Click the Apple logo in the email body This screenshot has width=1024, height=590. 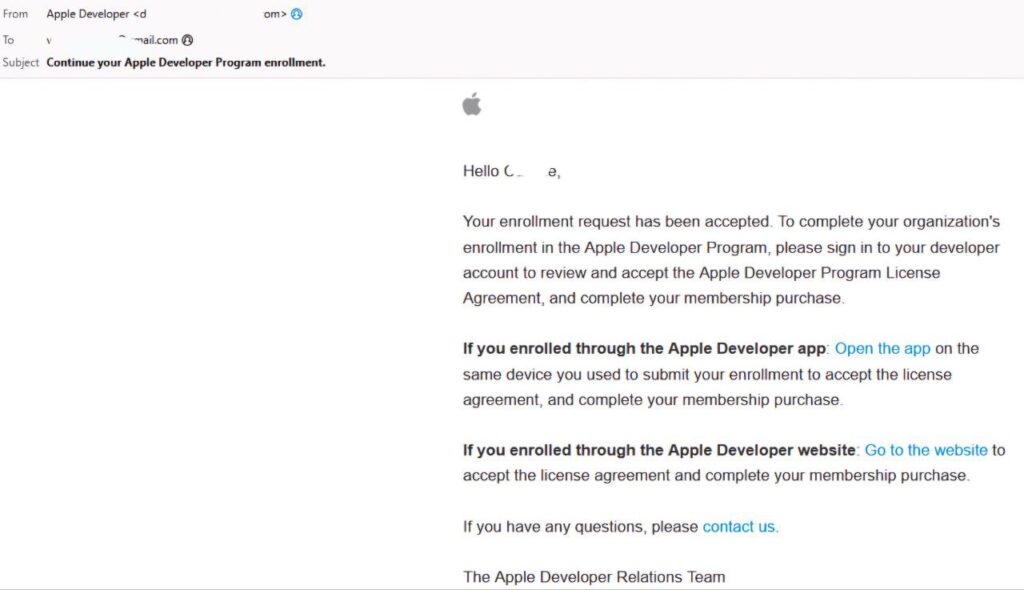[472, 104]
